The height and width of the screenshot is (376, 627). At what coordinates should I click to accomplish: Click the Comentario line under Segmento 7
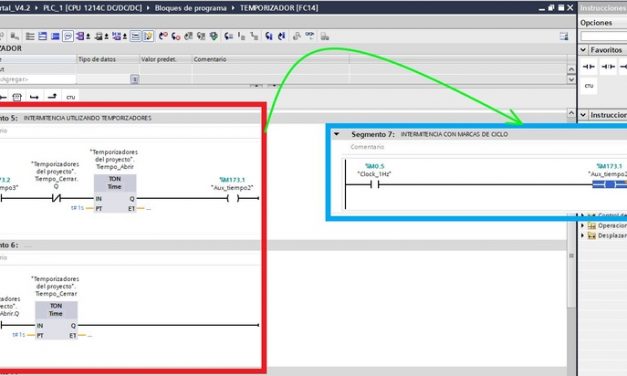click(x=367, y=147)
